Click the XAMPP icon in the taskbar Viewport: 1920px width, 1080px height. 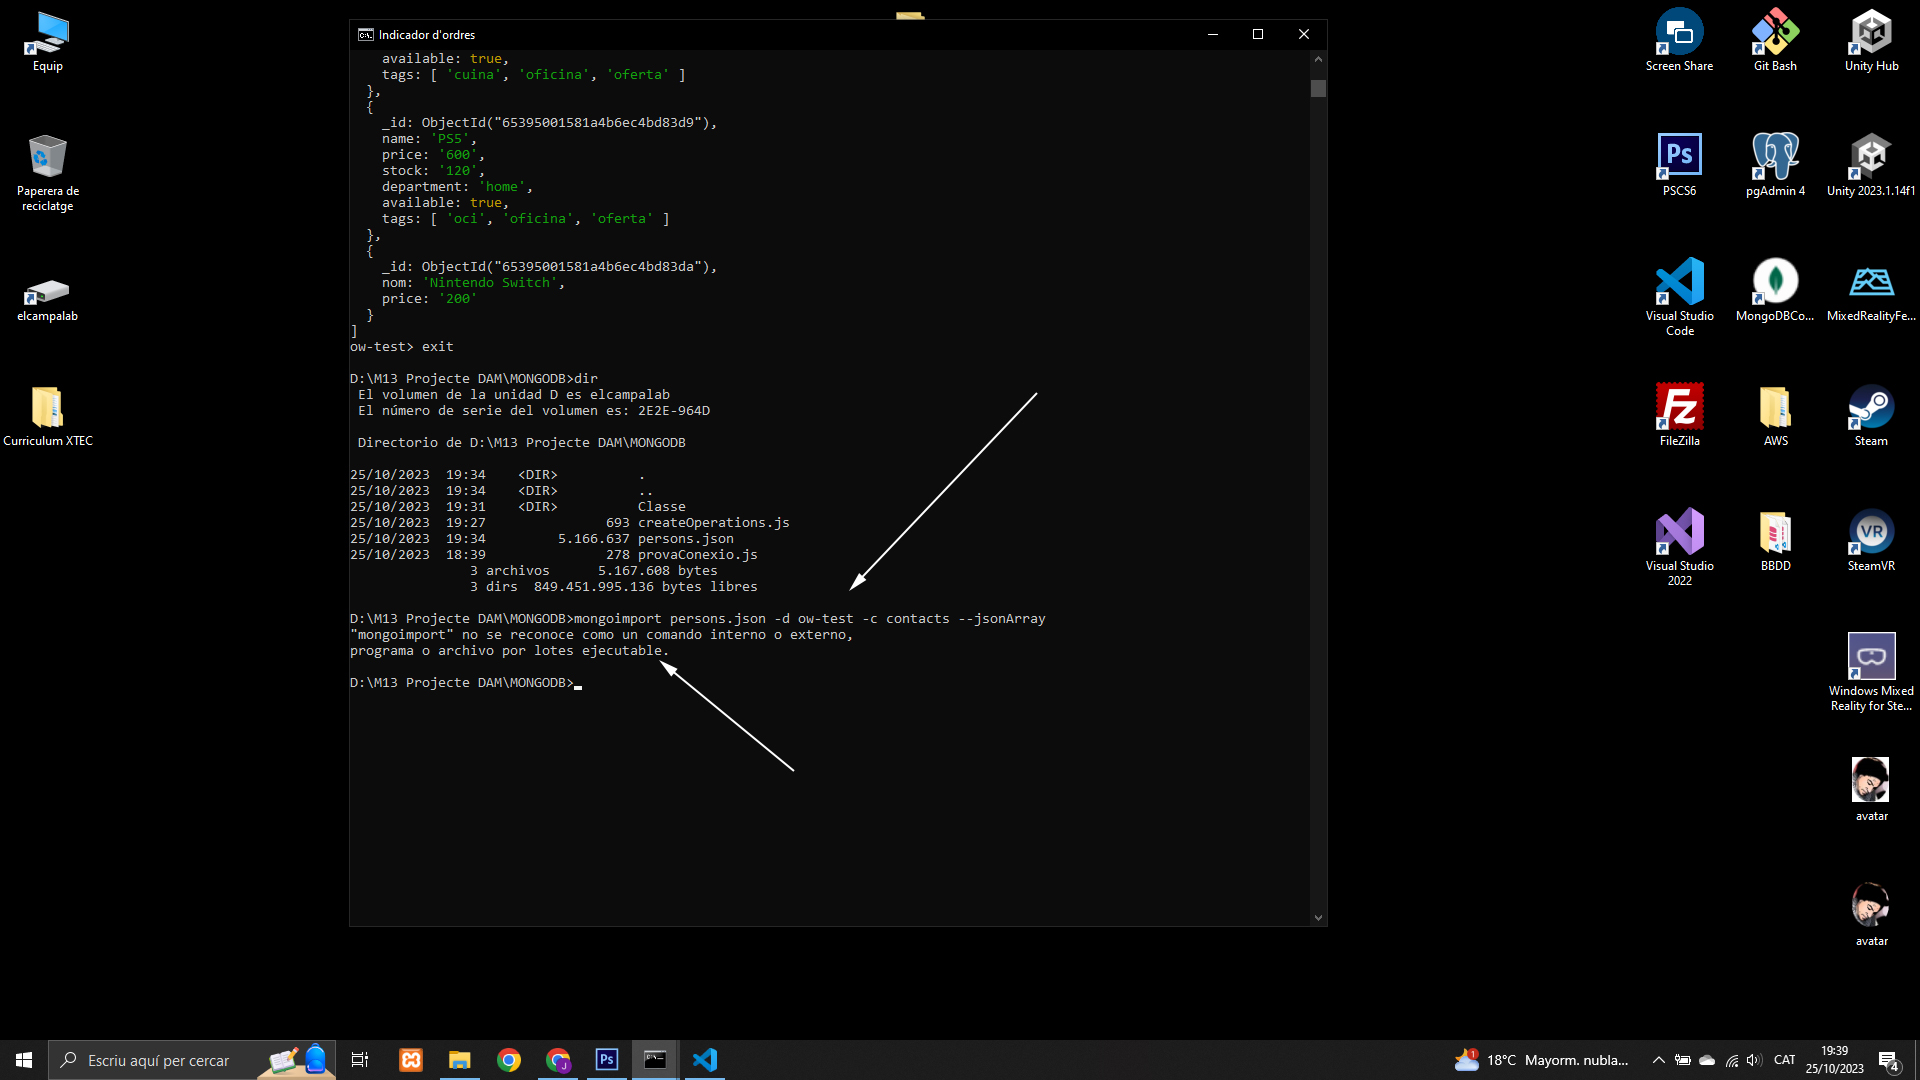(411, 1060)
